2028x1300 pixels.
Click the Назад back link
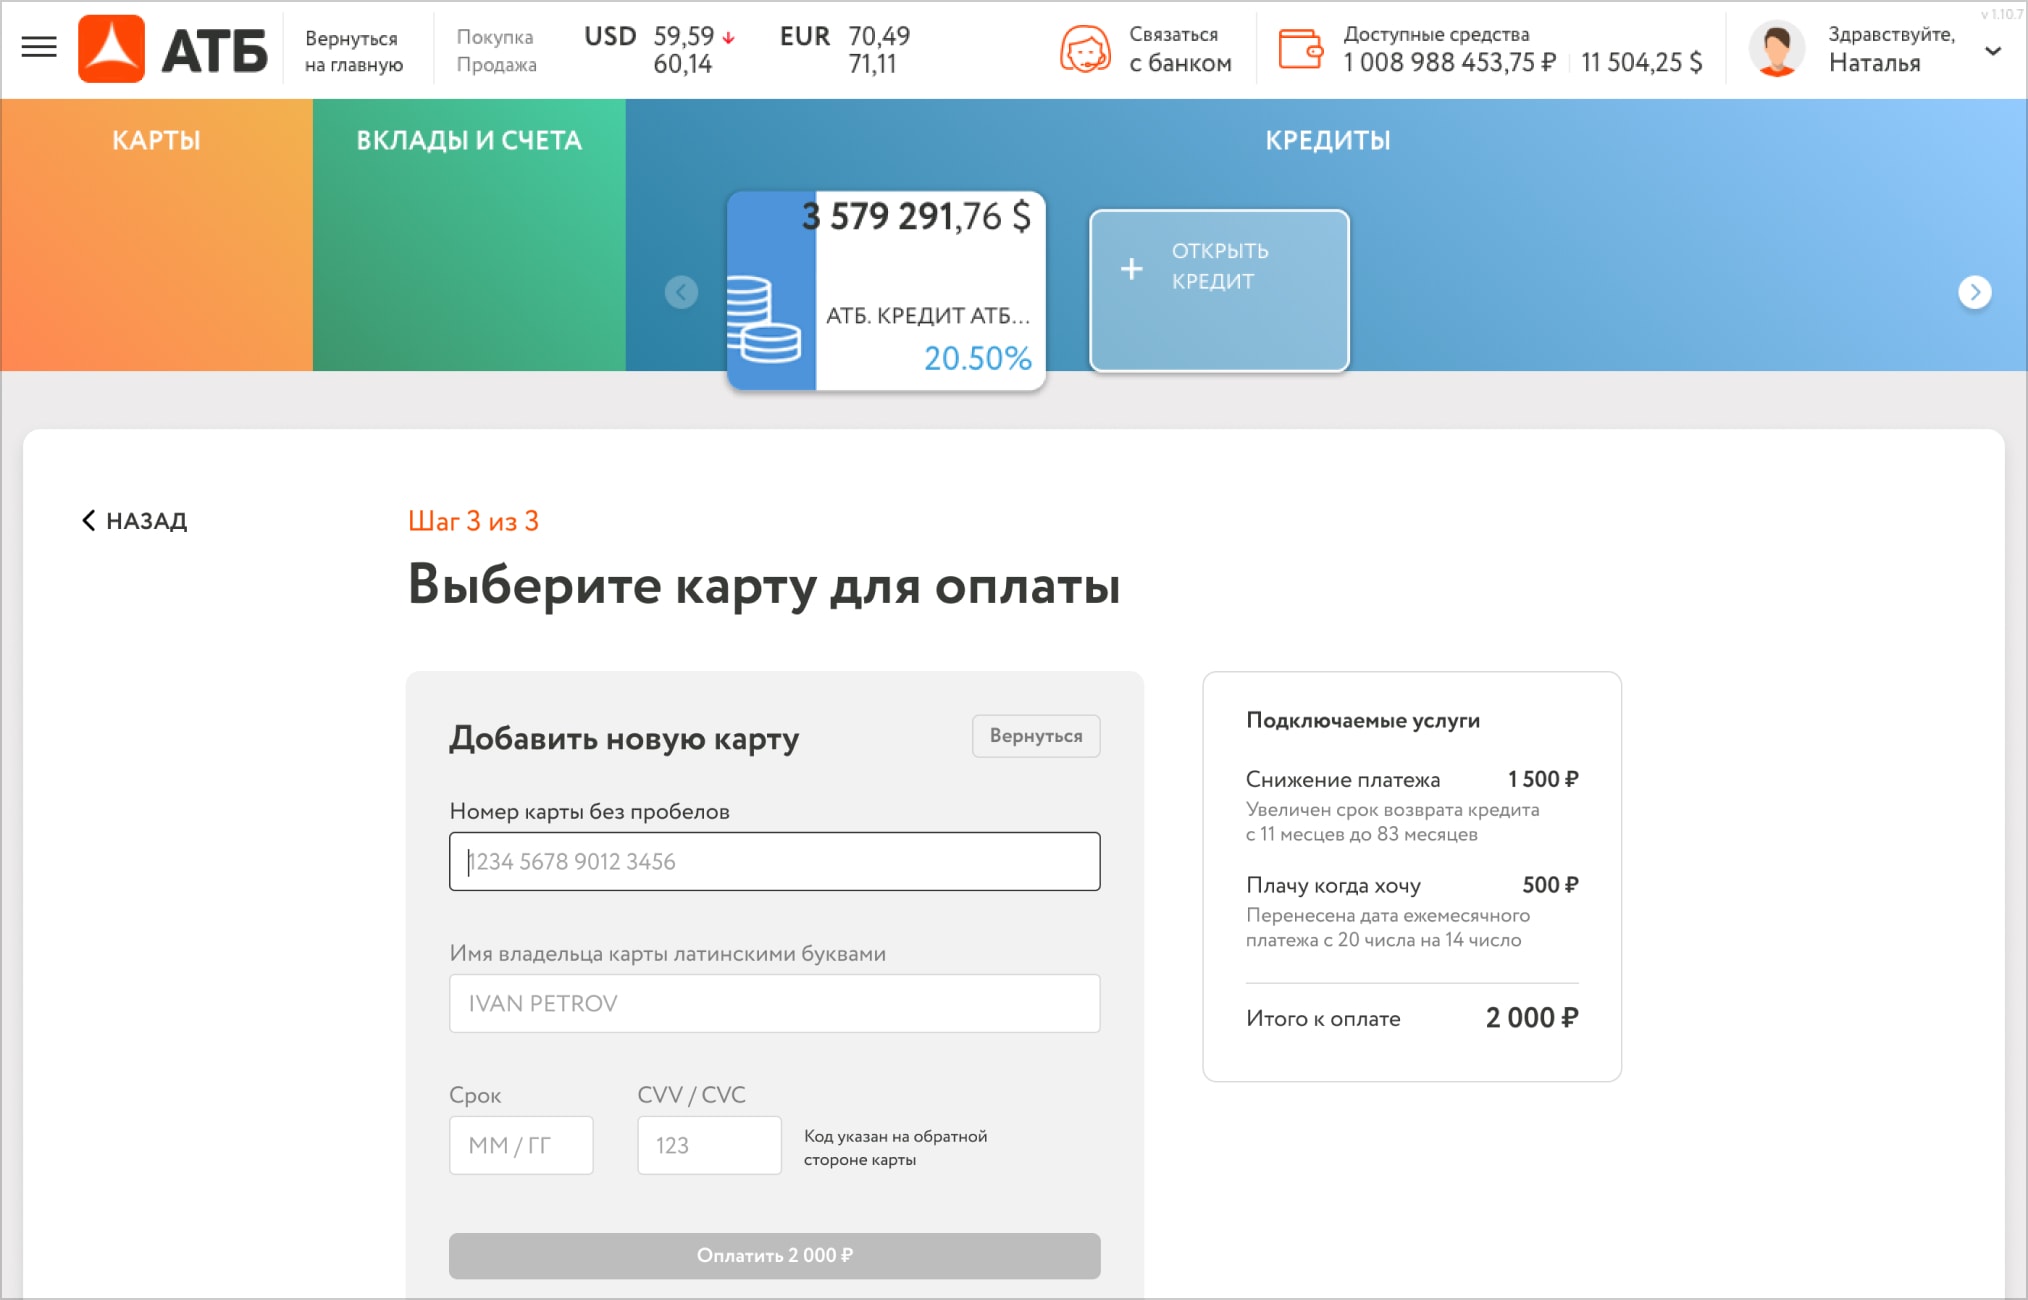coord(135,521)
